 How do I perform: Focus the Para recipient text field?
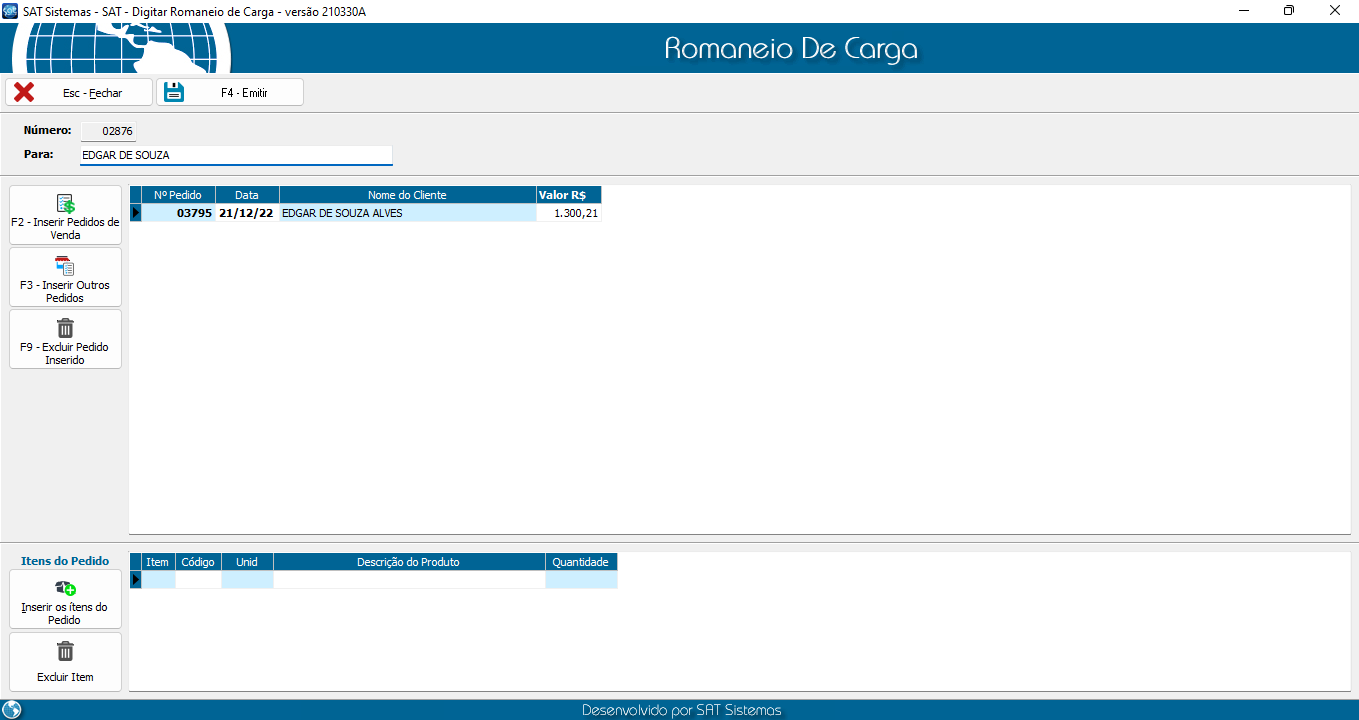[236, 155]
